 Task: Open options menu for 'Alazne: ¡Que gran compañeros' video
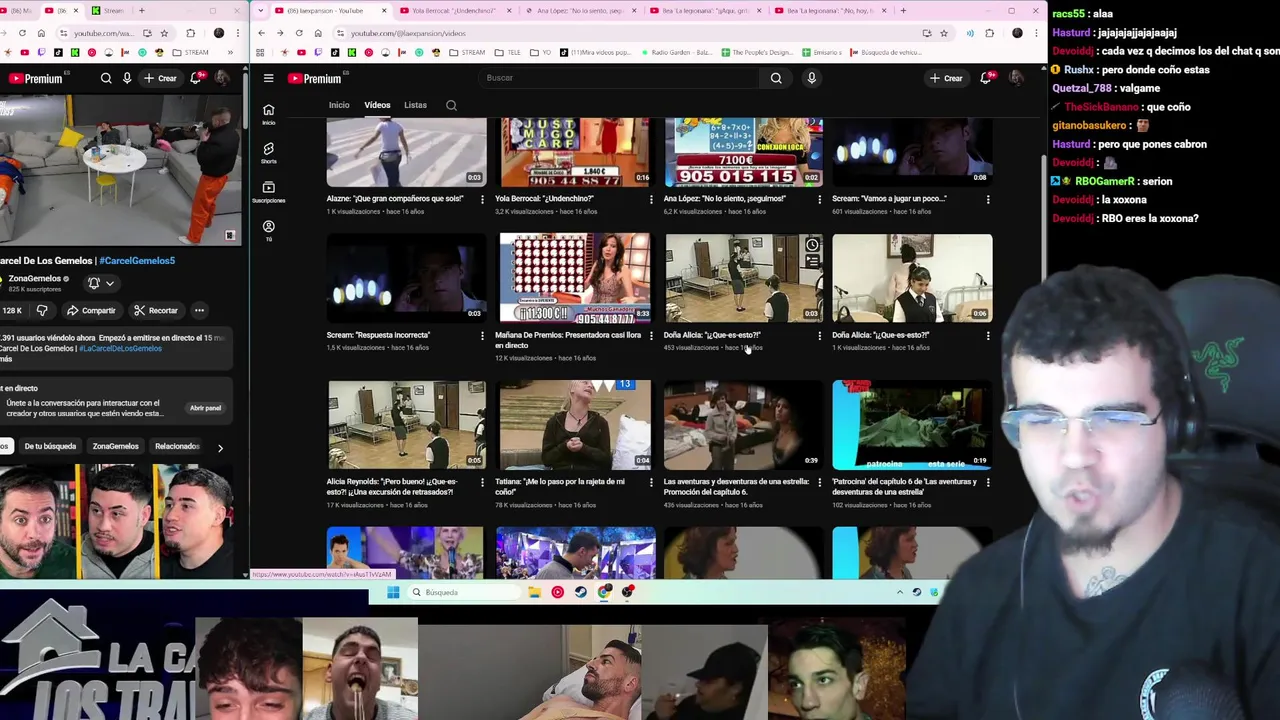click(x=482, y=199)
